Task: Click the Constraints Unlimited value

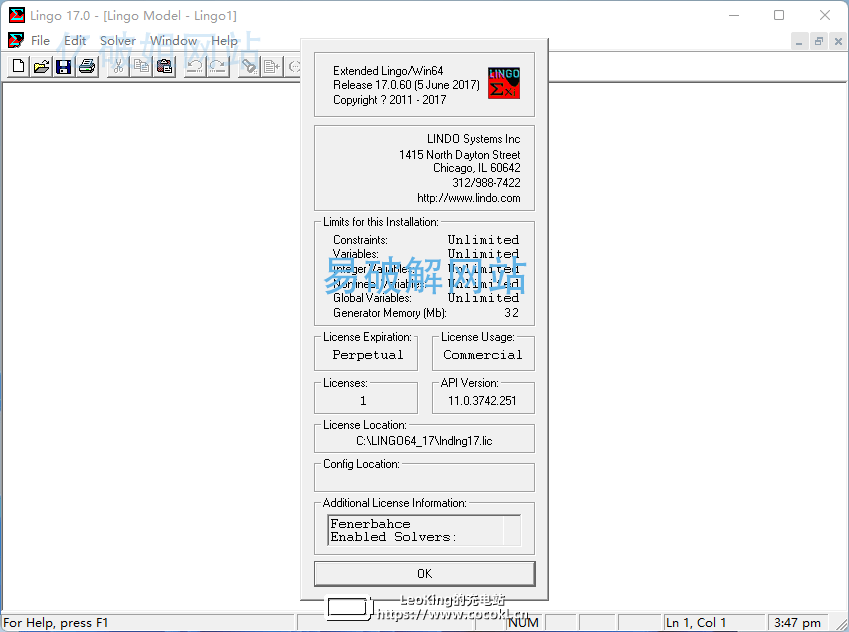Action: (x=483, y=240)
